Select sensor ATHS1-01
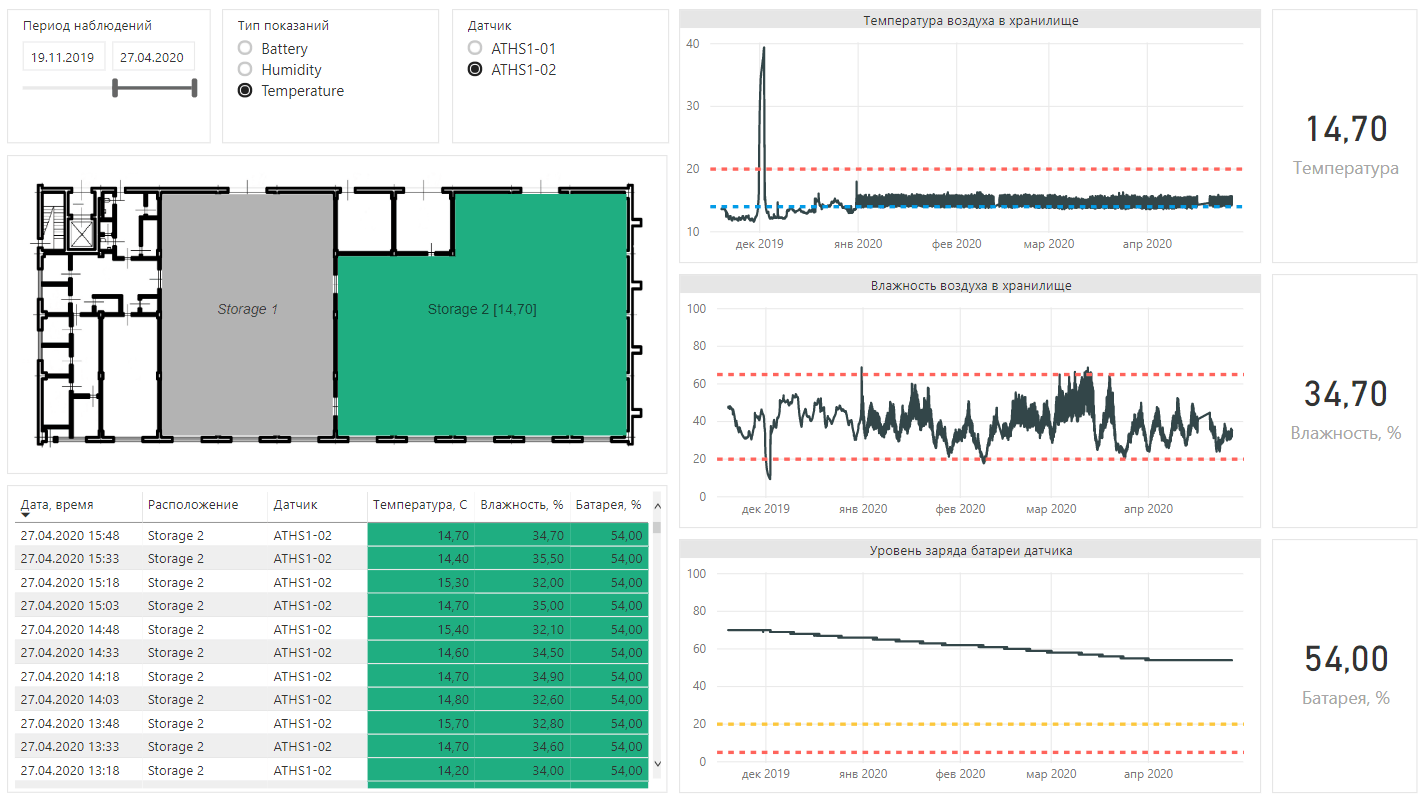The image size is (1426, 800). tap(475, 48)
